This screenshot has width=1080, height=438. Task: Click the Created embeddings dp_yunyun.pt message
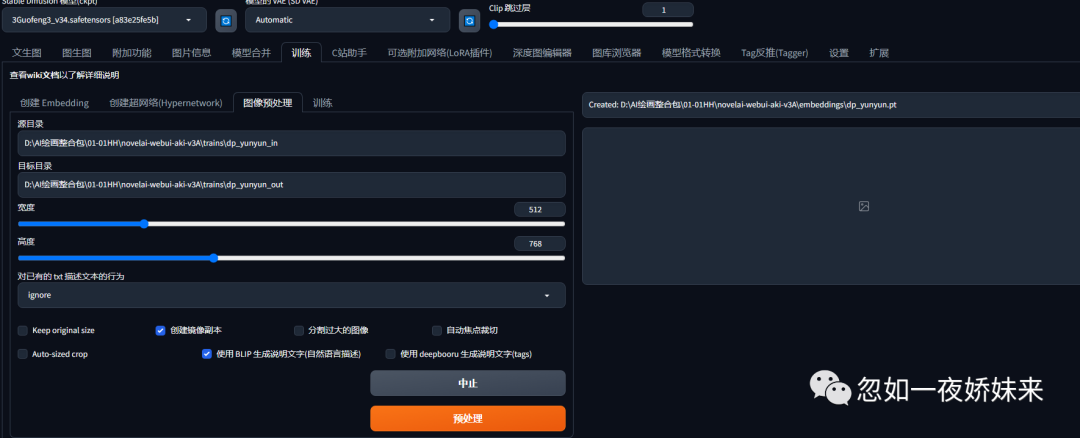(742, 105)
